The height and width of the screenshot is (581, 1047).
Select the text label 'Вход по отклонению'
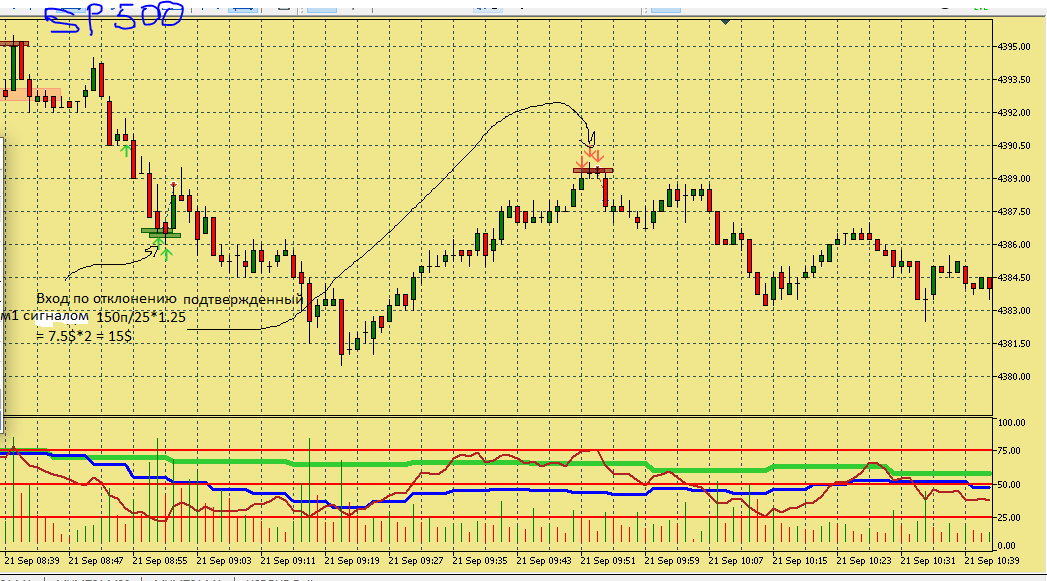point(106,299)
